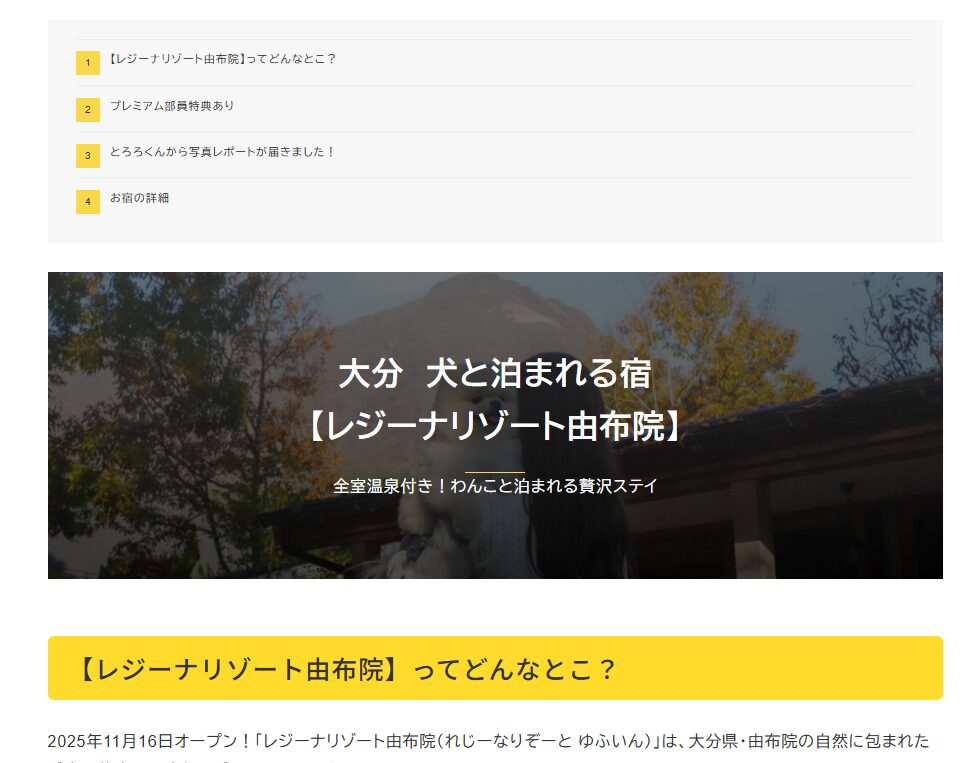971x763 pixels.
Task: Click the yellow number 2 badge
Action: (87, 109)
